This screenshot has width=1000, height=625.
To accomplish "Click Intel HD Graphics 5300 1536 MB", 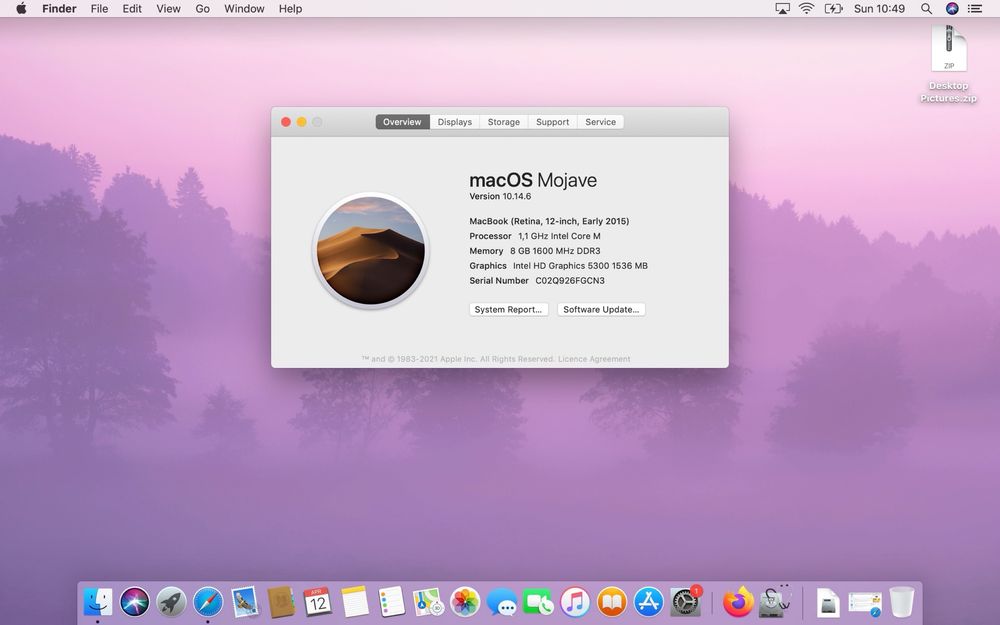I will [x=580, y=266].
